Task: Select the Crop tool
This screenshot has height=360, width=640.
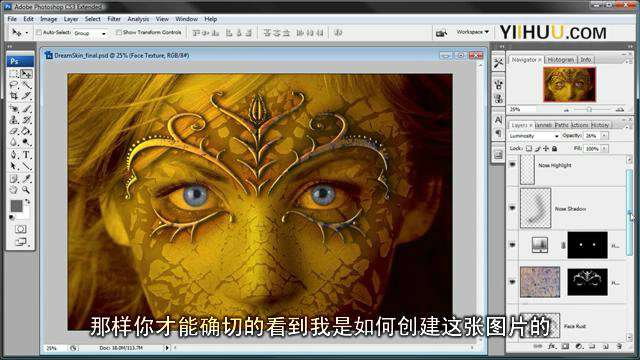Action: pos(14,96)
